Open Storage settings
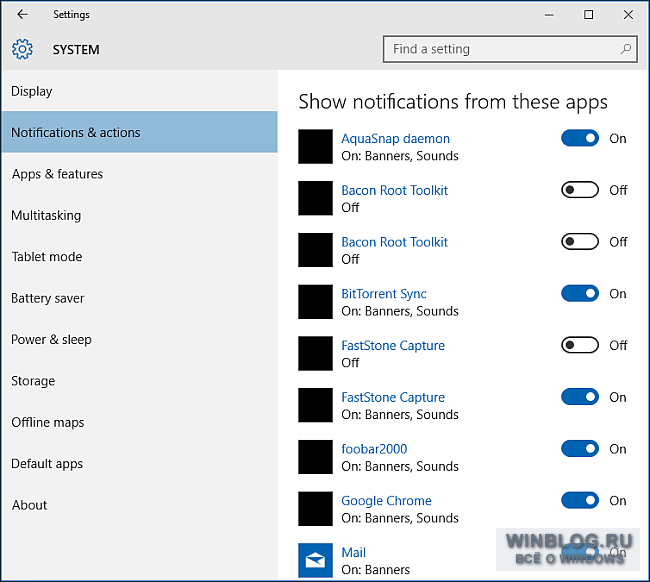 pos(139,381)
